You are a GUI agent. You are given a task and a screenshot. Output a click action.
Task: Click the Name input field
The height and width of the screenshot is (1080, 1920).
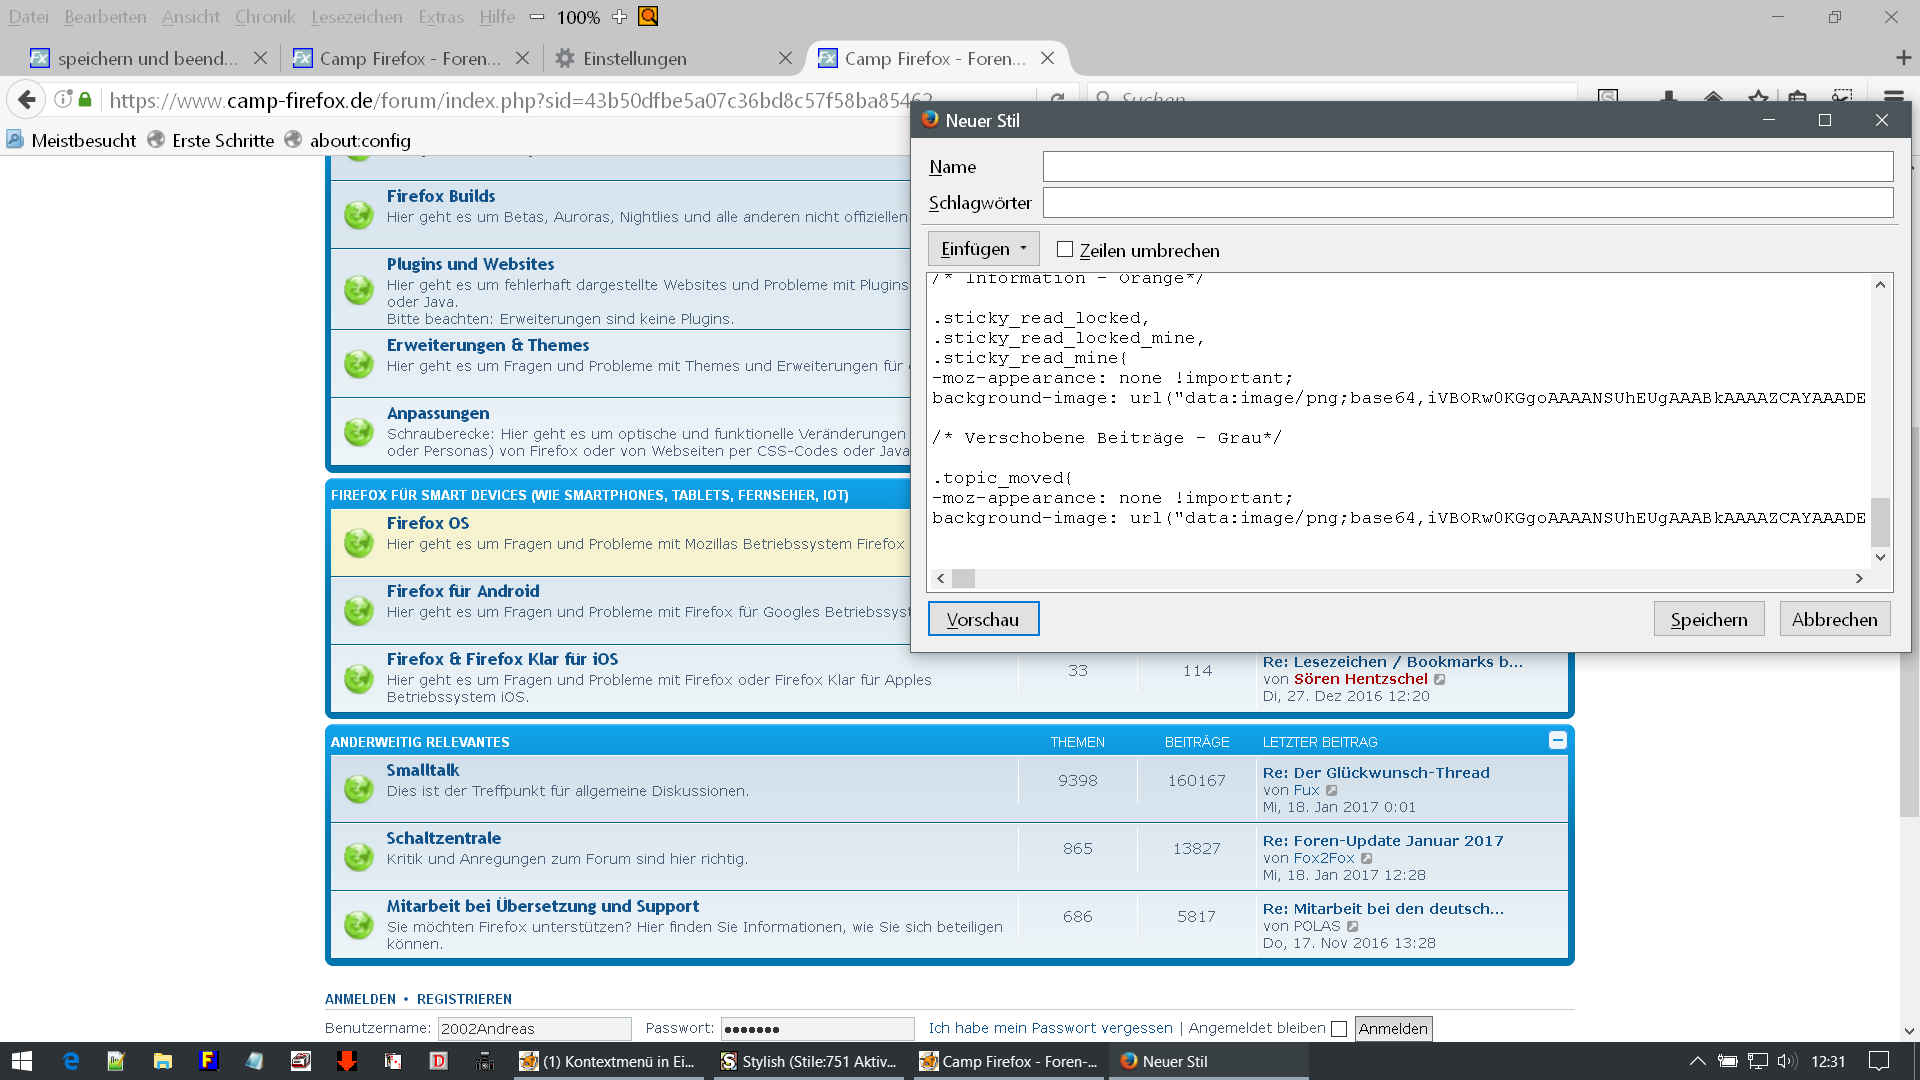pos(1467,167)
